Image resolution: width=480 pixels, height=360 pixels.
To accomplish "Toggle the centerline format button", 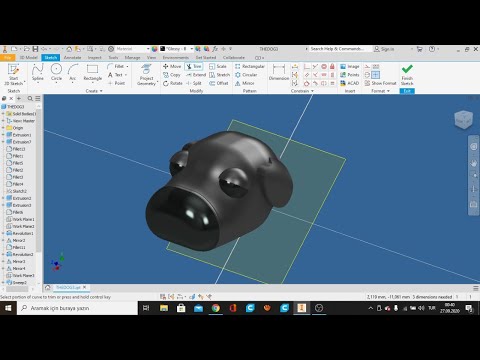I will tap(367, 75).
